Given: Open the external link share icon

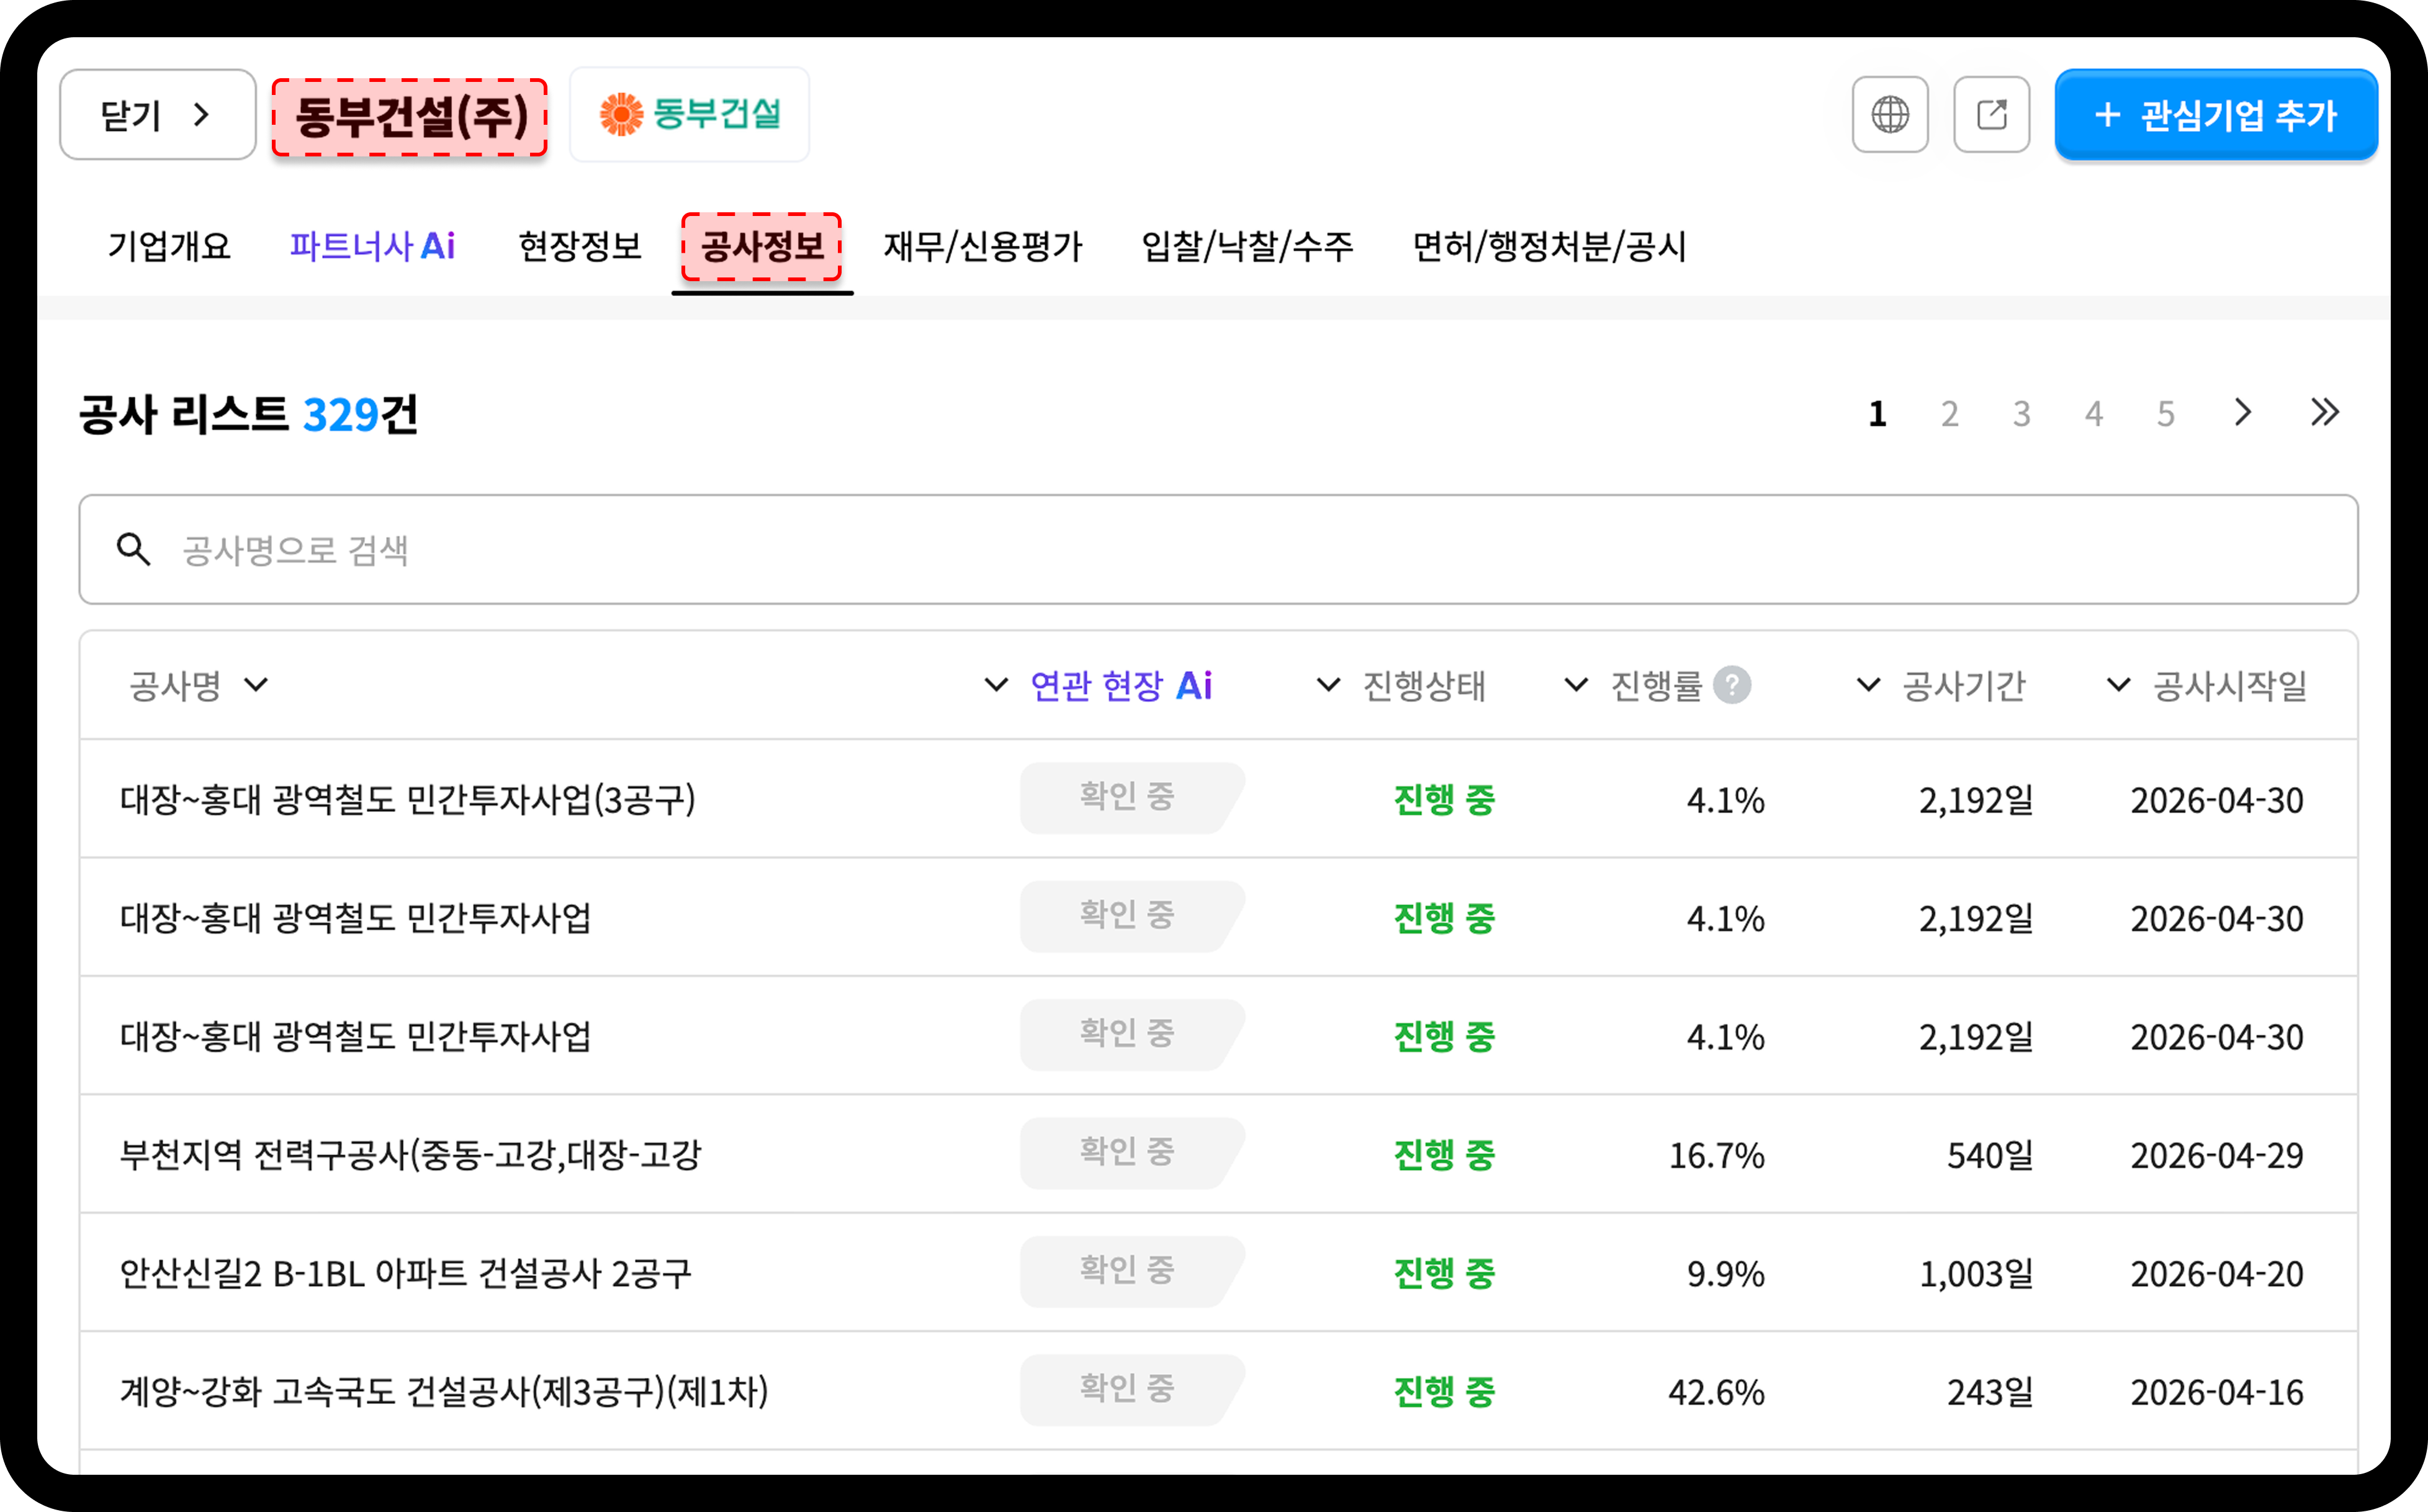Looking at the screenshot, I should [x=1991, y=114].
